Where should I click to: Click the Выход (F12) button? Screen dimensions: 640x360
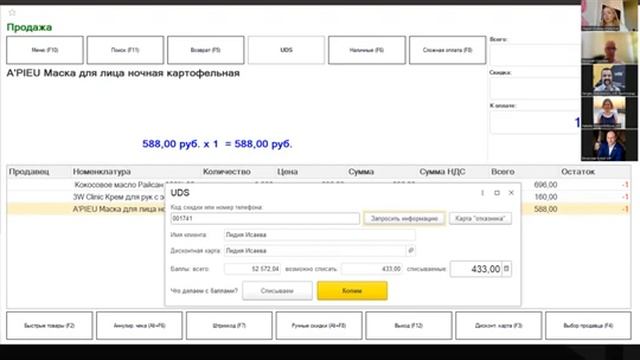click(409, 326)
